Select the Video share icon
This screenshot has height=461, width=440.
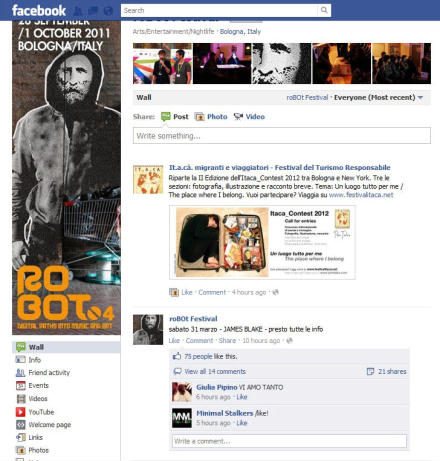[x=238, y=116]
